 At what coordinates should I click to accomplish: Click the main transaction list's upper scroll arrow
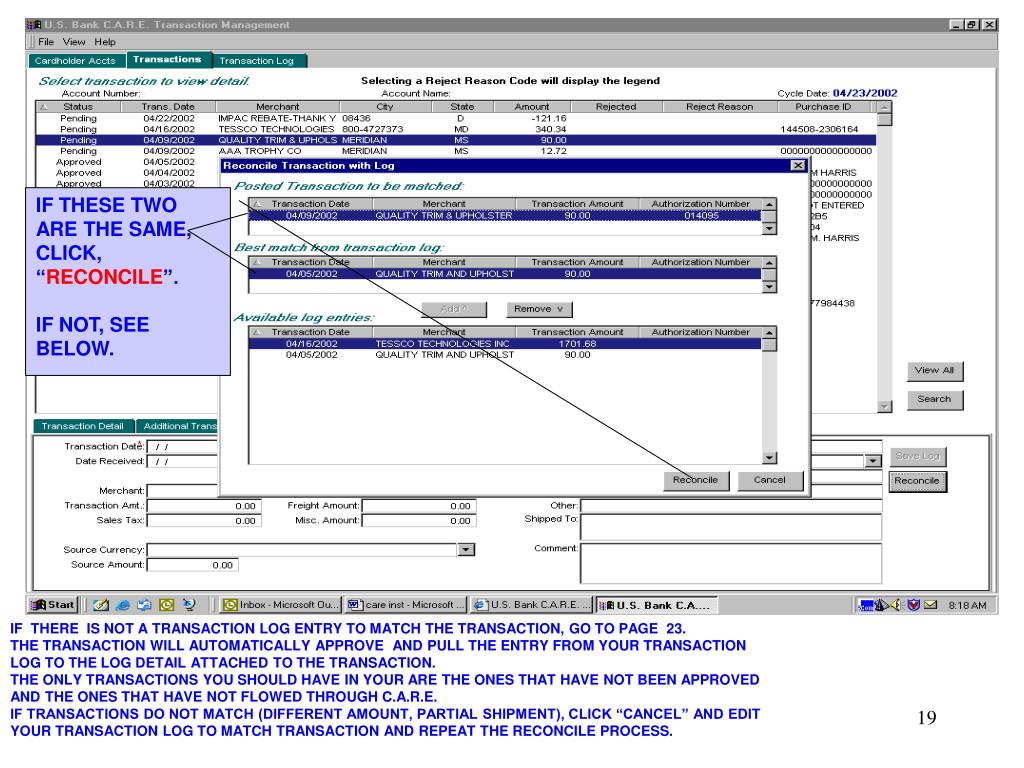coord(884,107)
